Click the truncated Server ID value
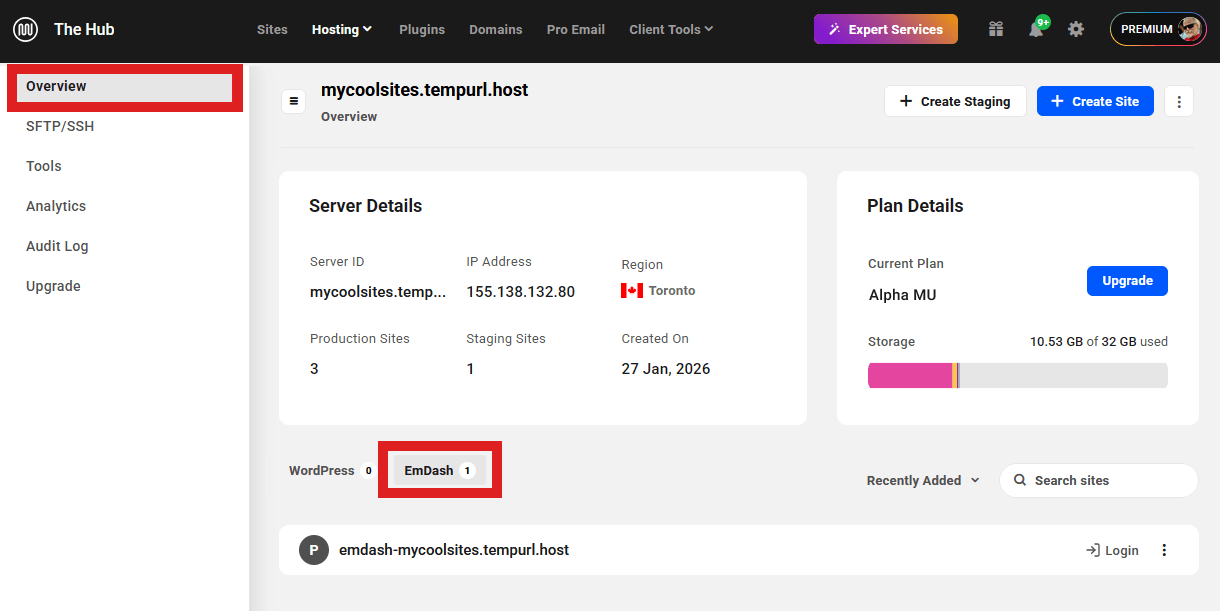 (378, 292)
